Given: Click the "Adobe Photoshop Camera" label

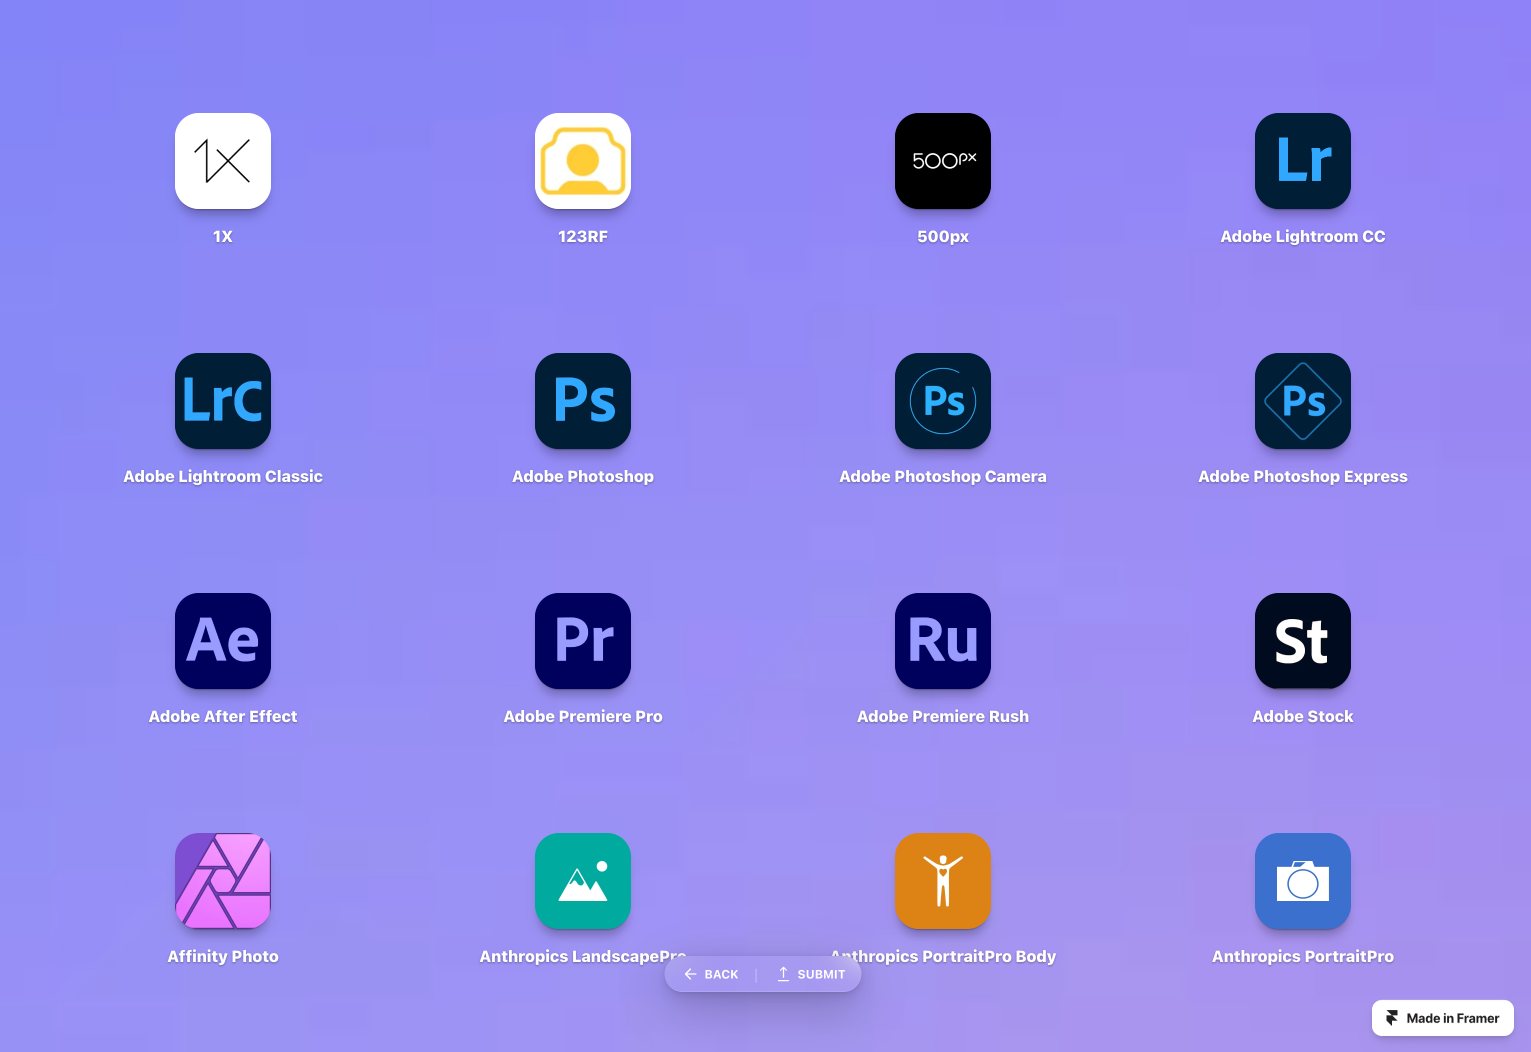Looking at the screenshot, I should 943,477.
